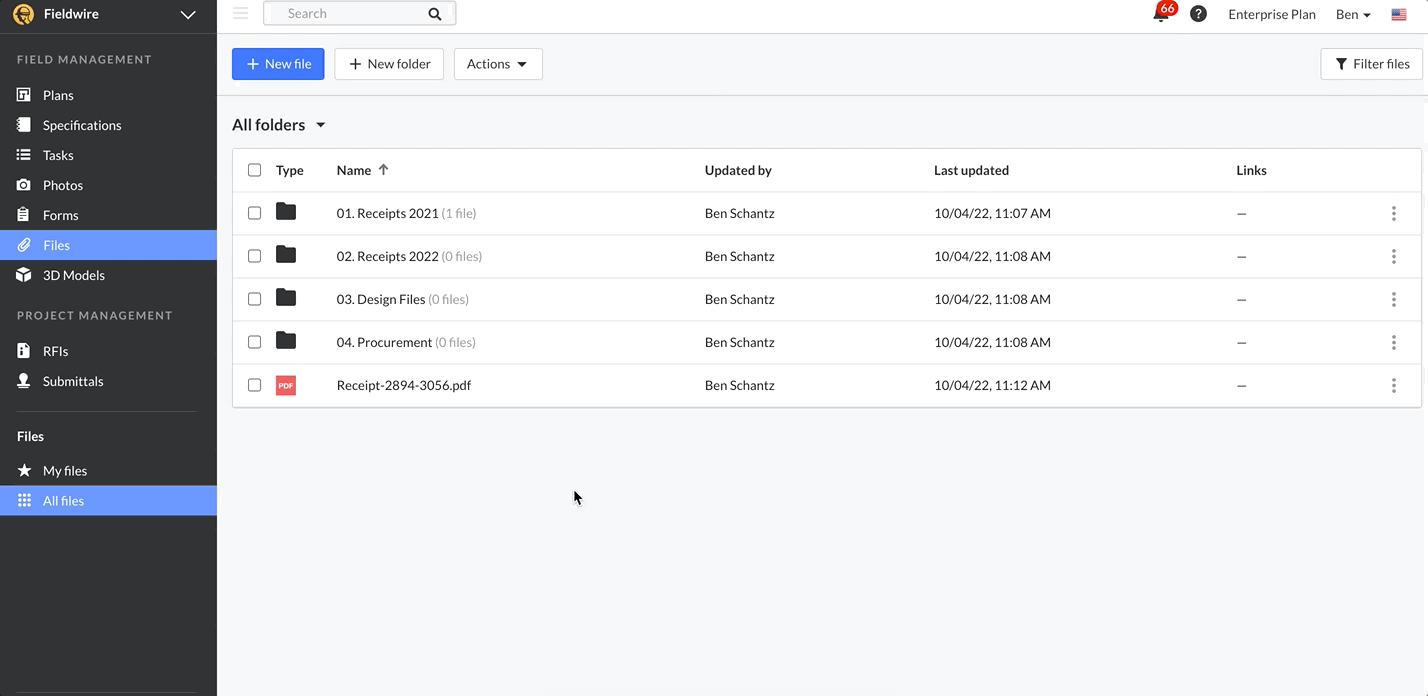Sort by the Name column header

354,170
